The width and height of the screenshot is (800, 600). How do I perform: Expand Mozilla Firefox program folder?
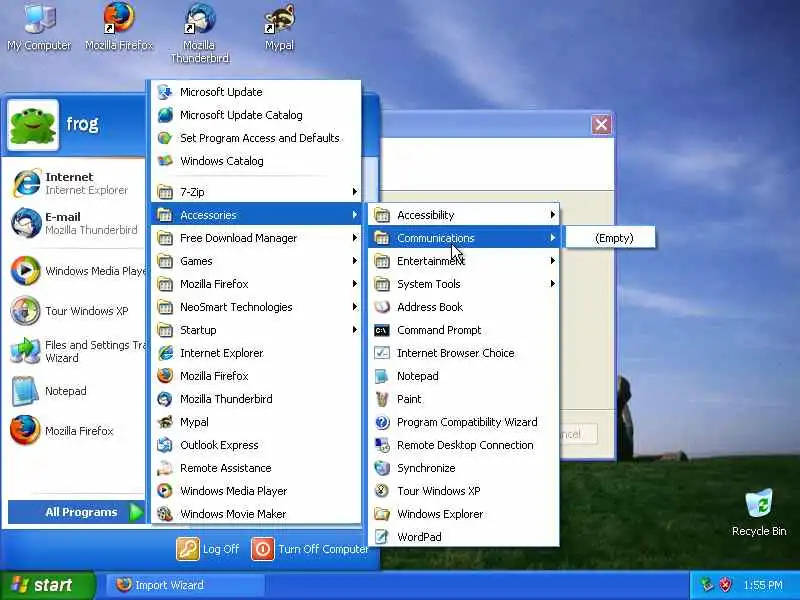pos(256,284)
